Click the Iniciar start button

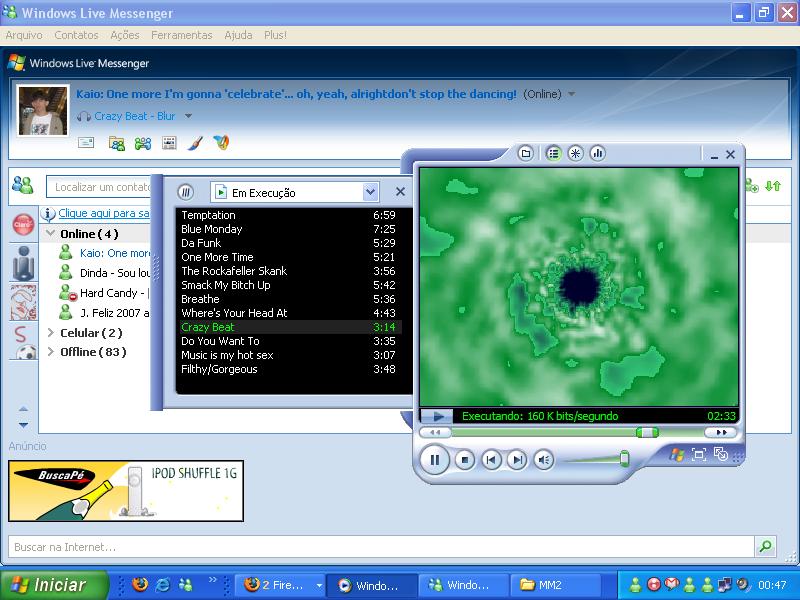click(54, 585)
